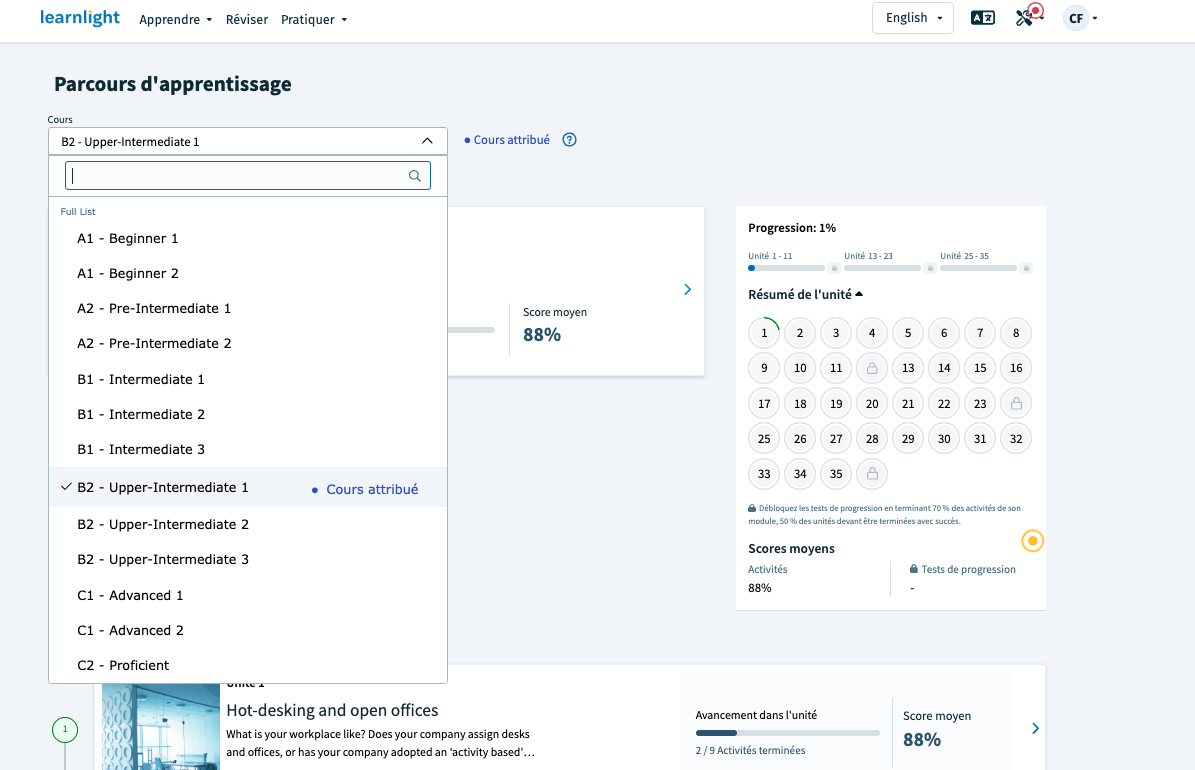This screenshot has width=1195, height=770.
Task: Click the CF user avatar
Action: coord(1075,18)
